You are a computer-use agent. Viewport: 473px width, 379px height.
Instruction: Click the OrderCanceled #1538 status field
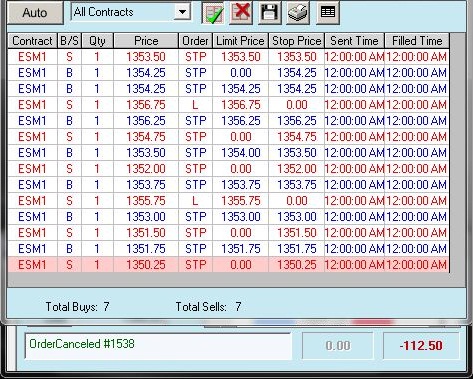[x=158, y=346]
